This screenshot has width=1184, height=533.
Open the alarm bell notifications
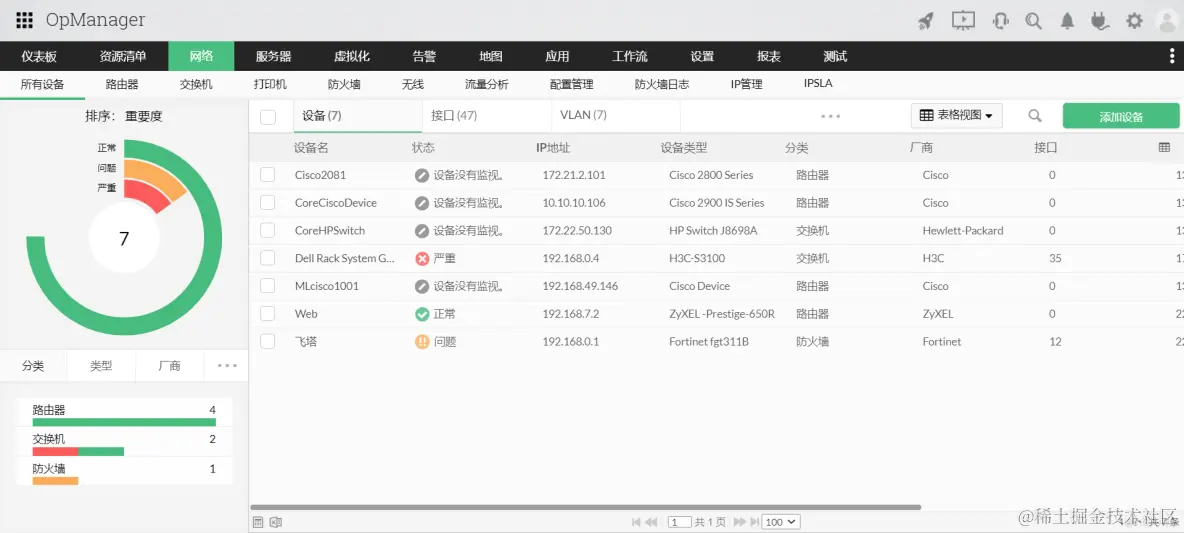coord(1067,21)
